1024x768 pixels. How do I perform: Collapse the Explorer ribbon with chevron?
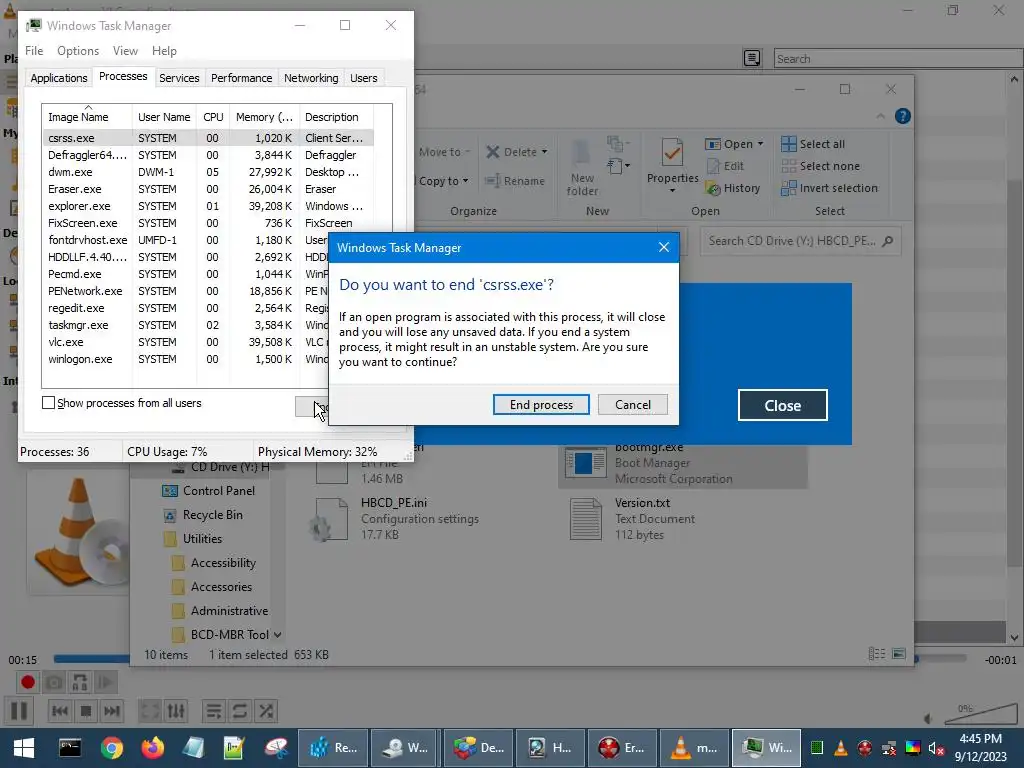click(x=880, y=116)
